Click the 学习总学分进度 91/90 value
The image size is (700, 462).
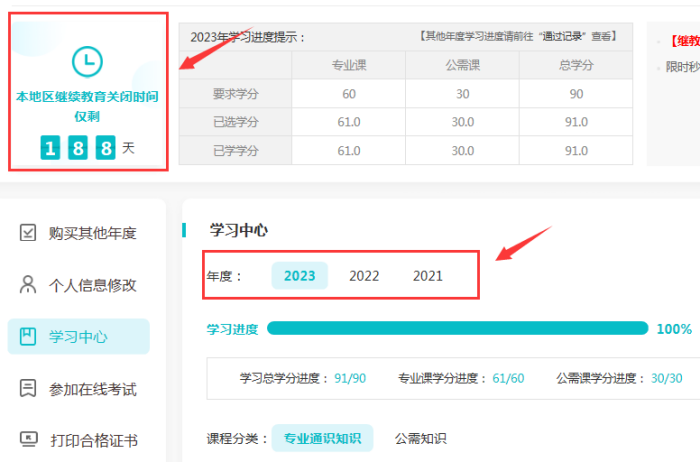(350, 378)
